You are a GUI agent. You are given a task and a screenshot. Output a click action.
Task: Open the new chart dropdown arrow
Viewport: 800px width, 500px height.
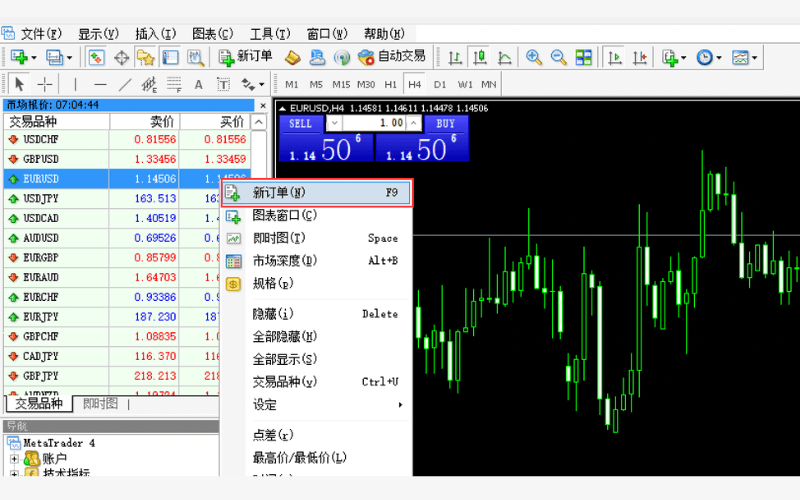coord(34,58)
